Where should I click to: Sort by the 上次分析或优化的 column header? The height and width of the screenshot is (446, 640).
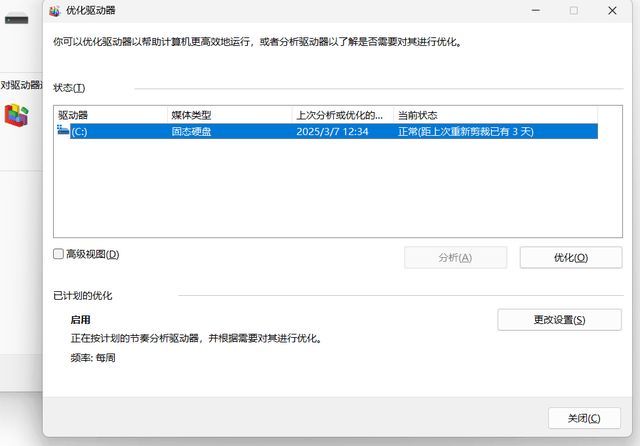(x=341, y=115)
